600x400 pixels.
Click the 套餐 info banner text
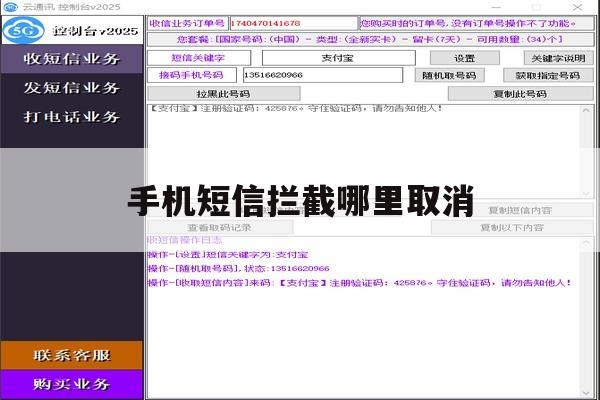click(x=370, y=39)
